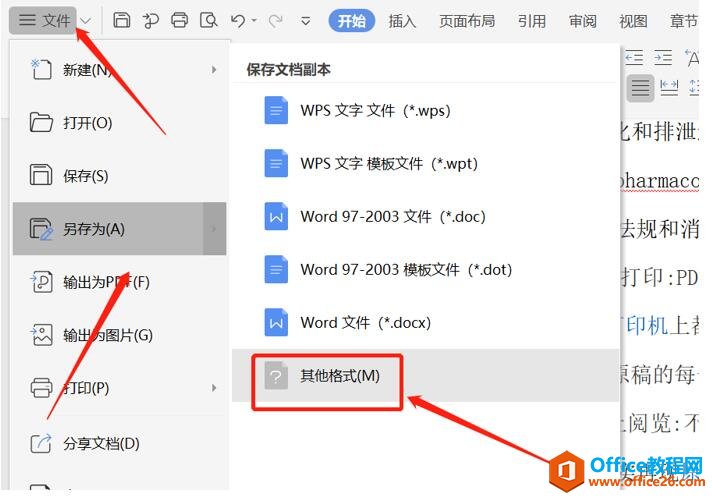Image resolution: width=712 pixels, height=499 pixels.
Task: Select 新建(N) in the file menu
Action: (x=119, y=70)
